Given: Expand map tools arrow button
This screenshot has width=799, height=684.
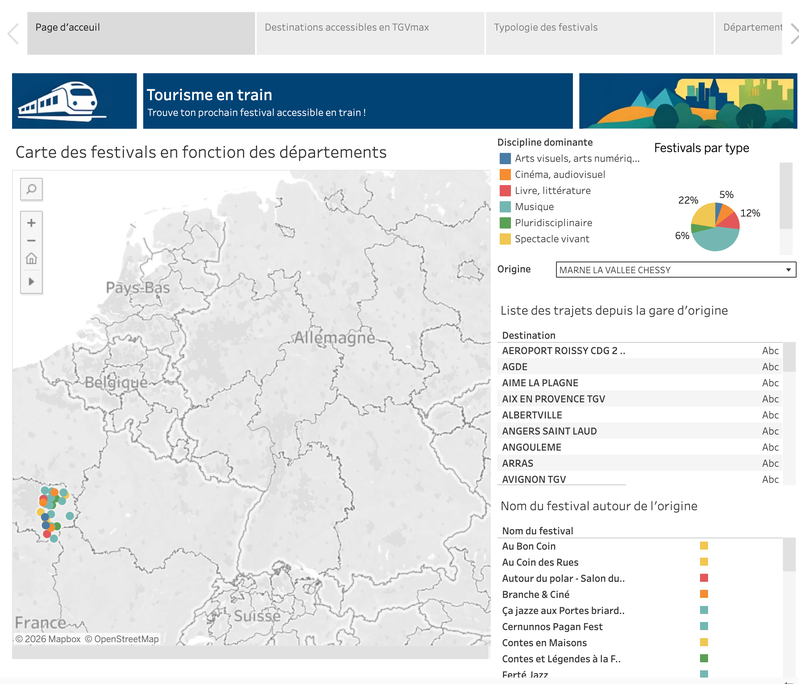Looking at the screenshot, I should (x=31, y=282).
